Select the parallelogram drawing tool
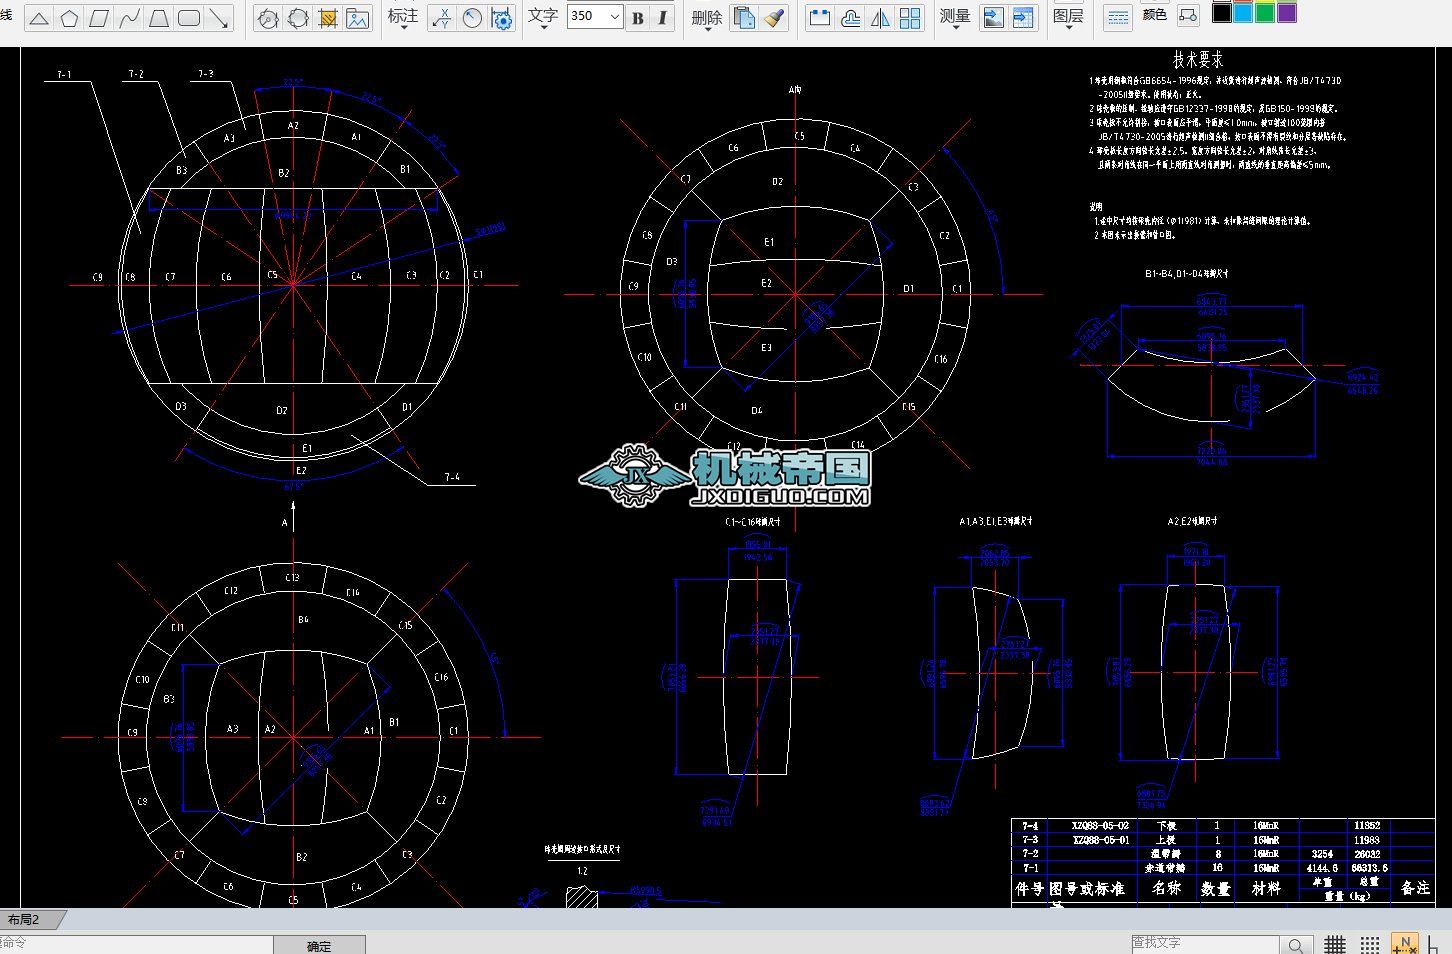The image size is (1452, 954). (x=99, y=18)
